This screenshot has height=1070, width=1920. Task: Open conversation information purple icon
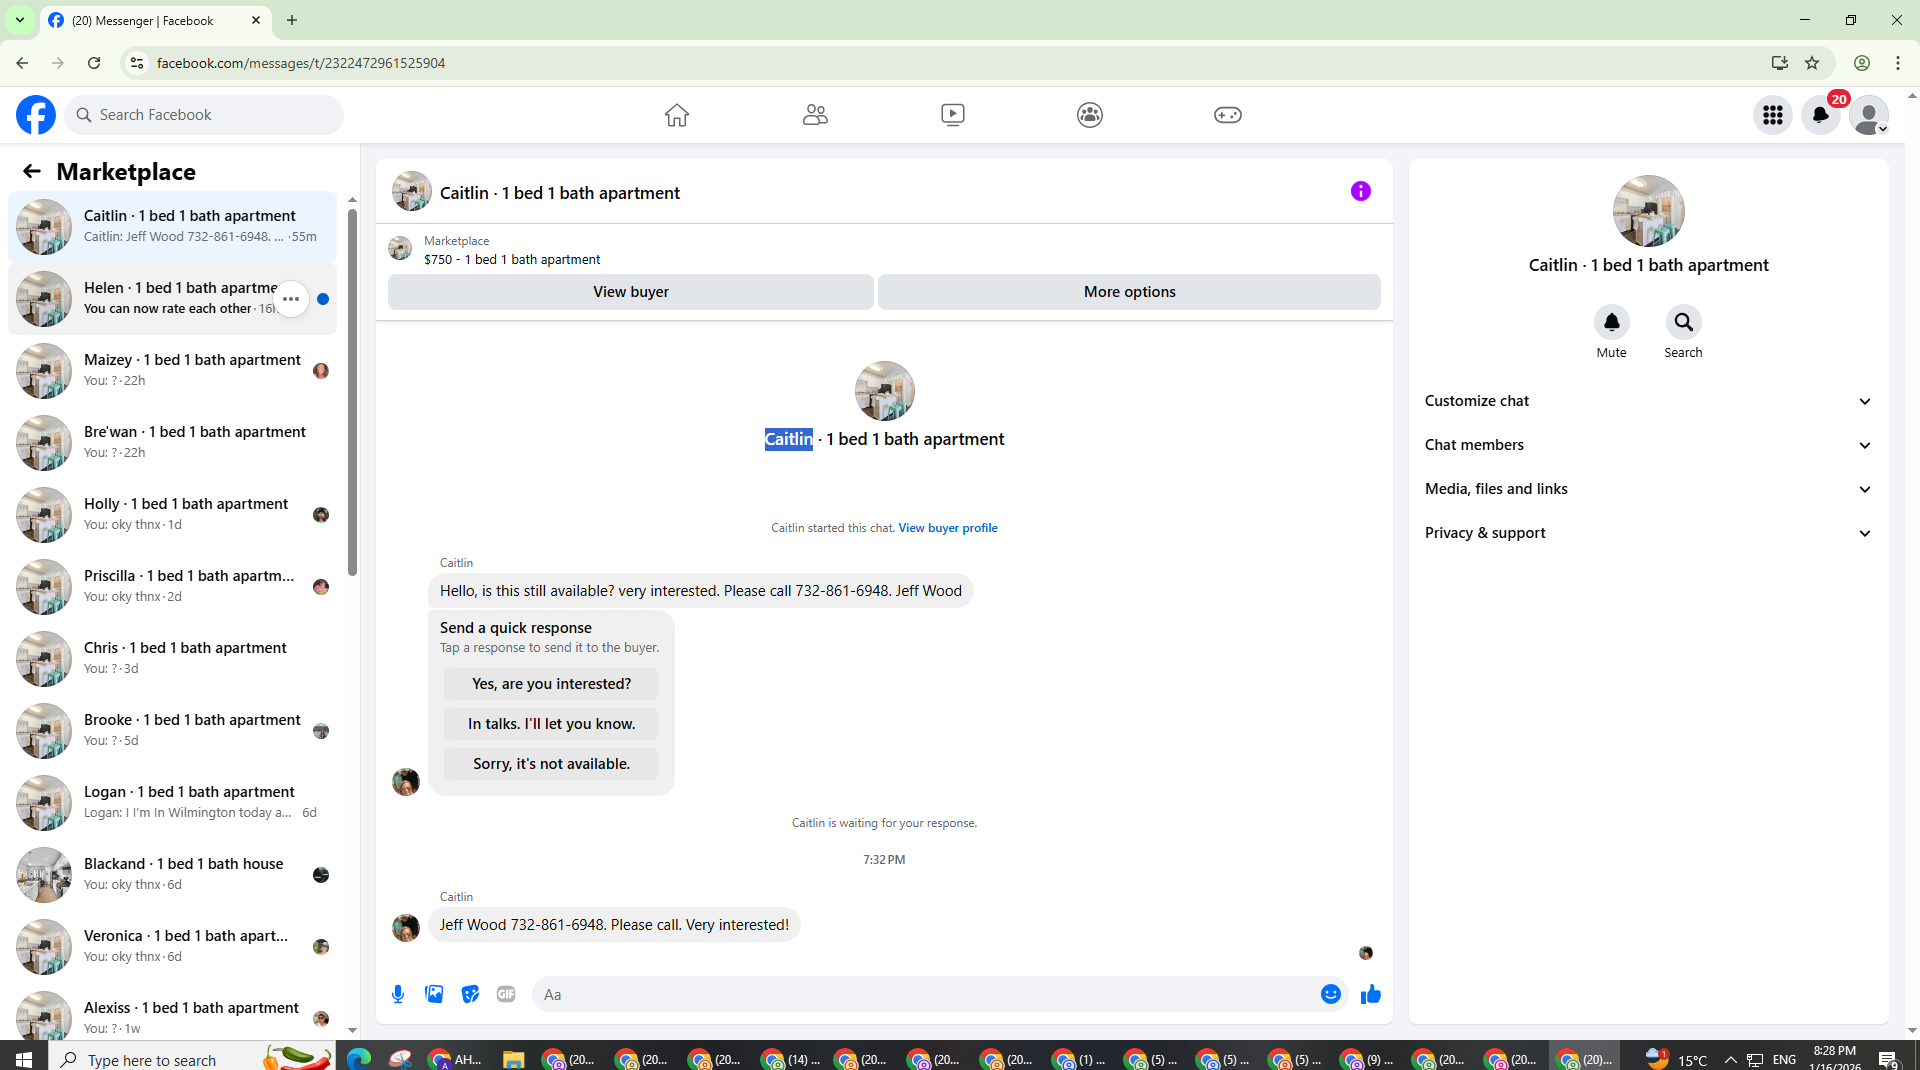tap(1361, 191)
